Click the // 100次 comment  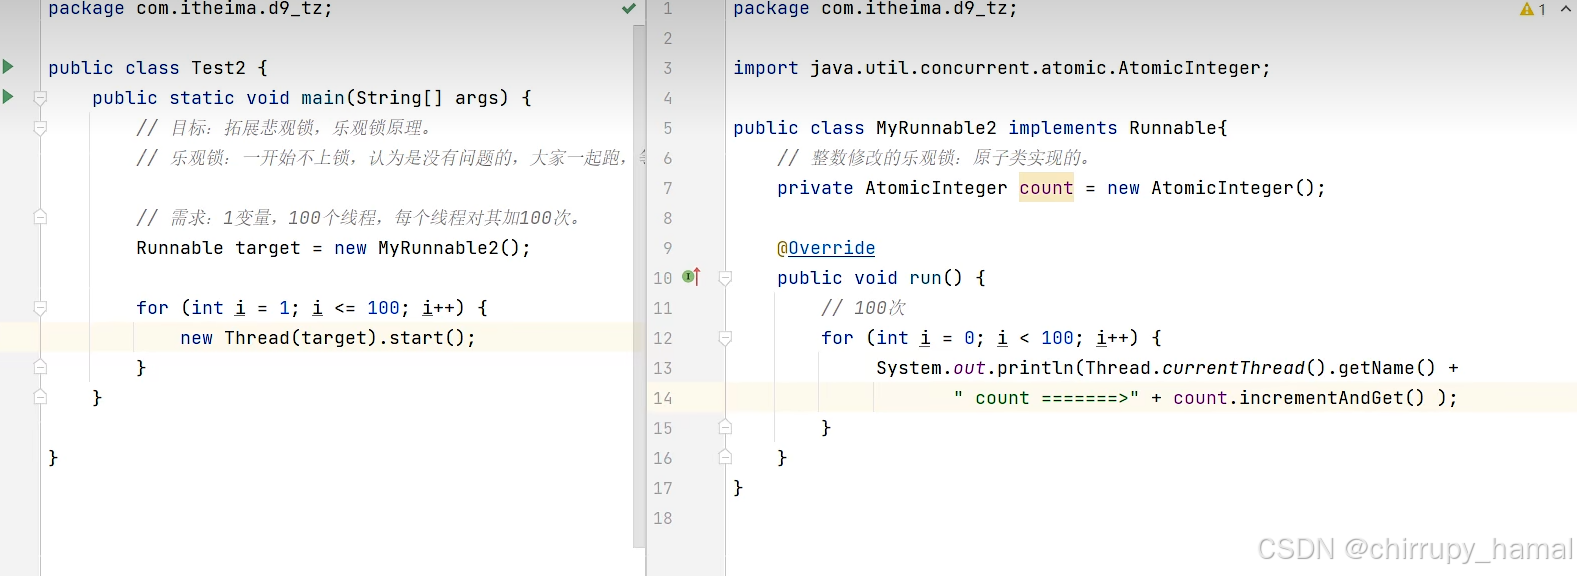tap(864, 308)
